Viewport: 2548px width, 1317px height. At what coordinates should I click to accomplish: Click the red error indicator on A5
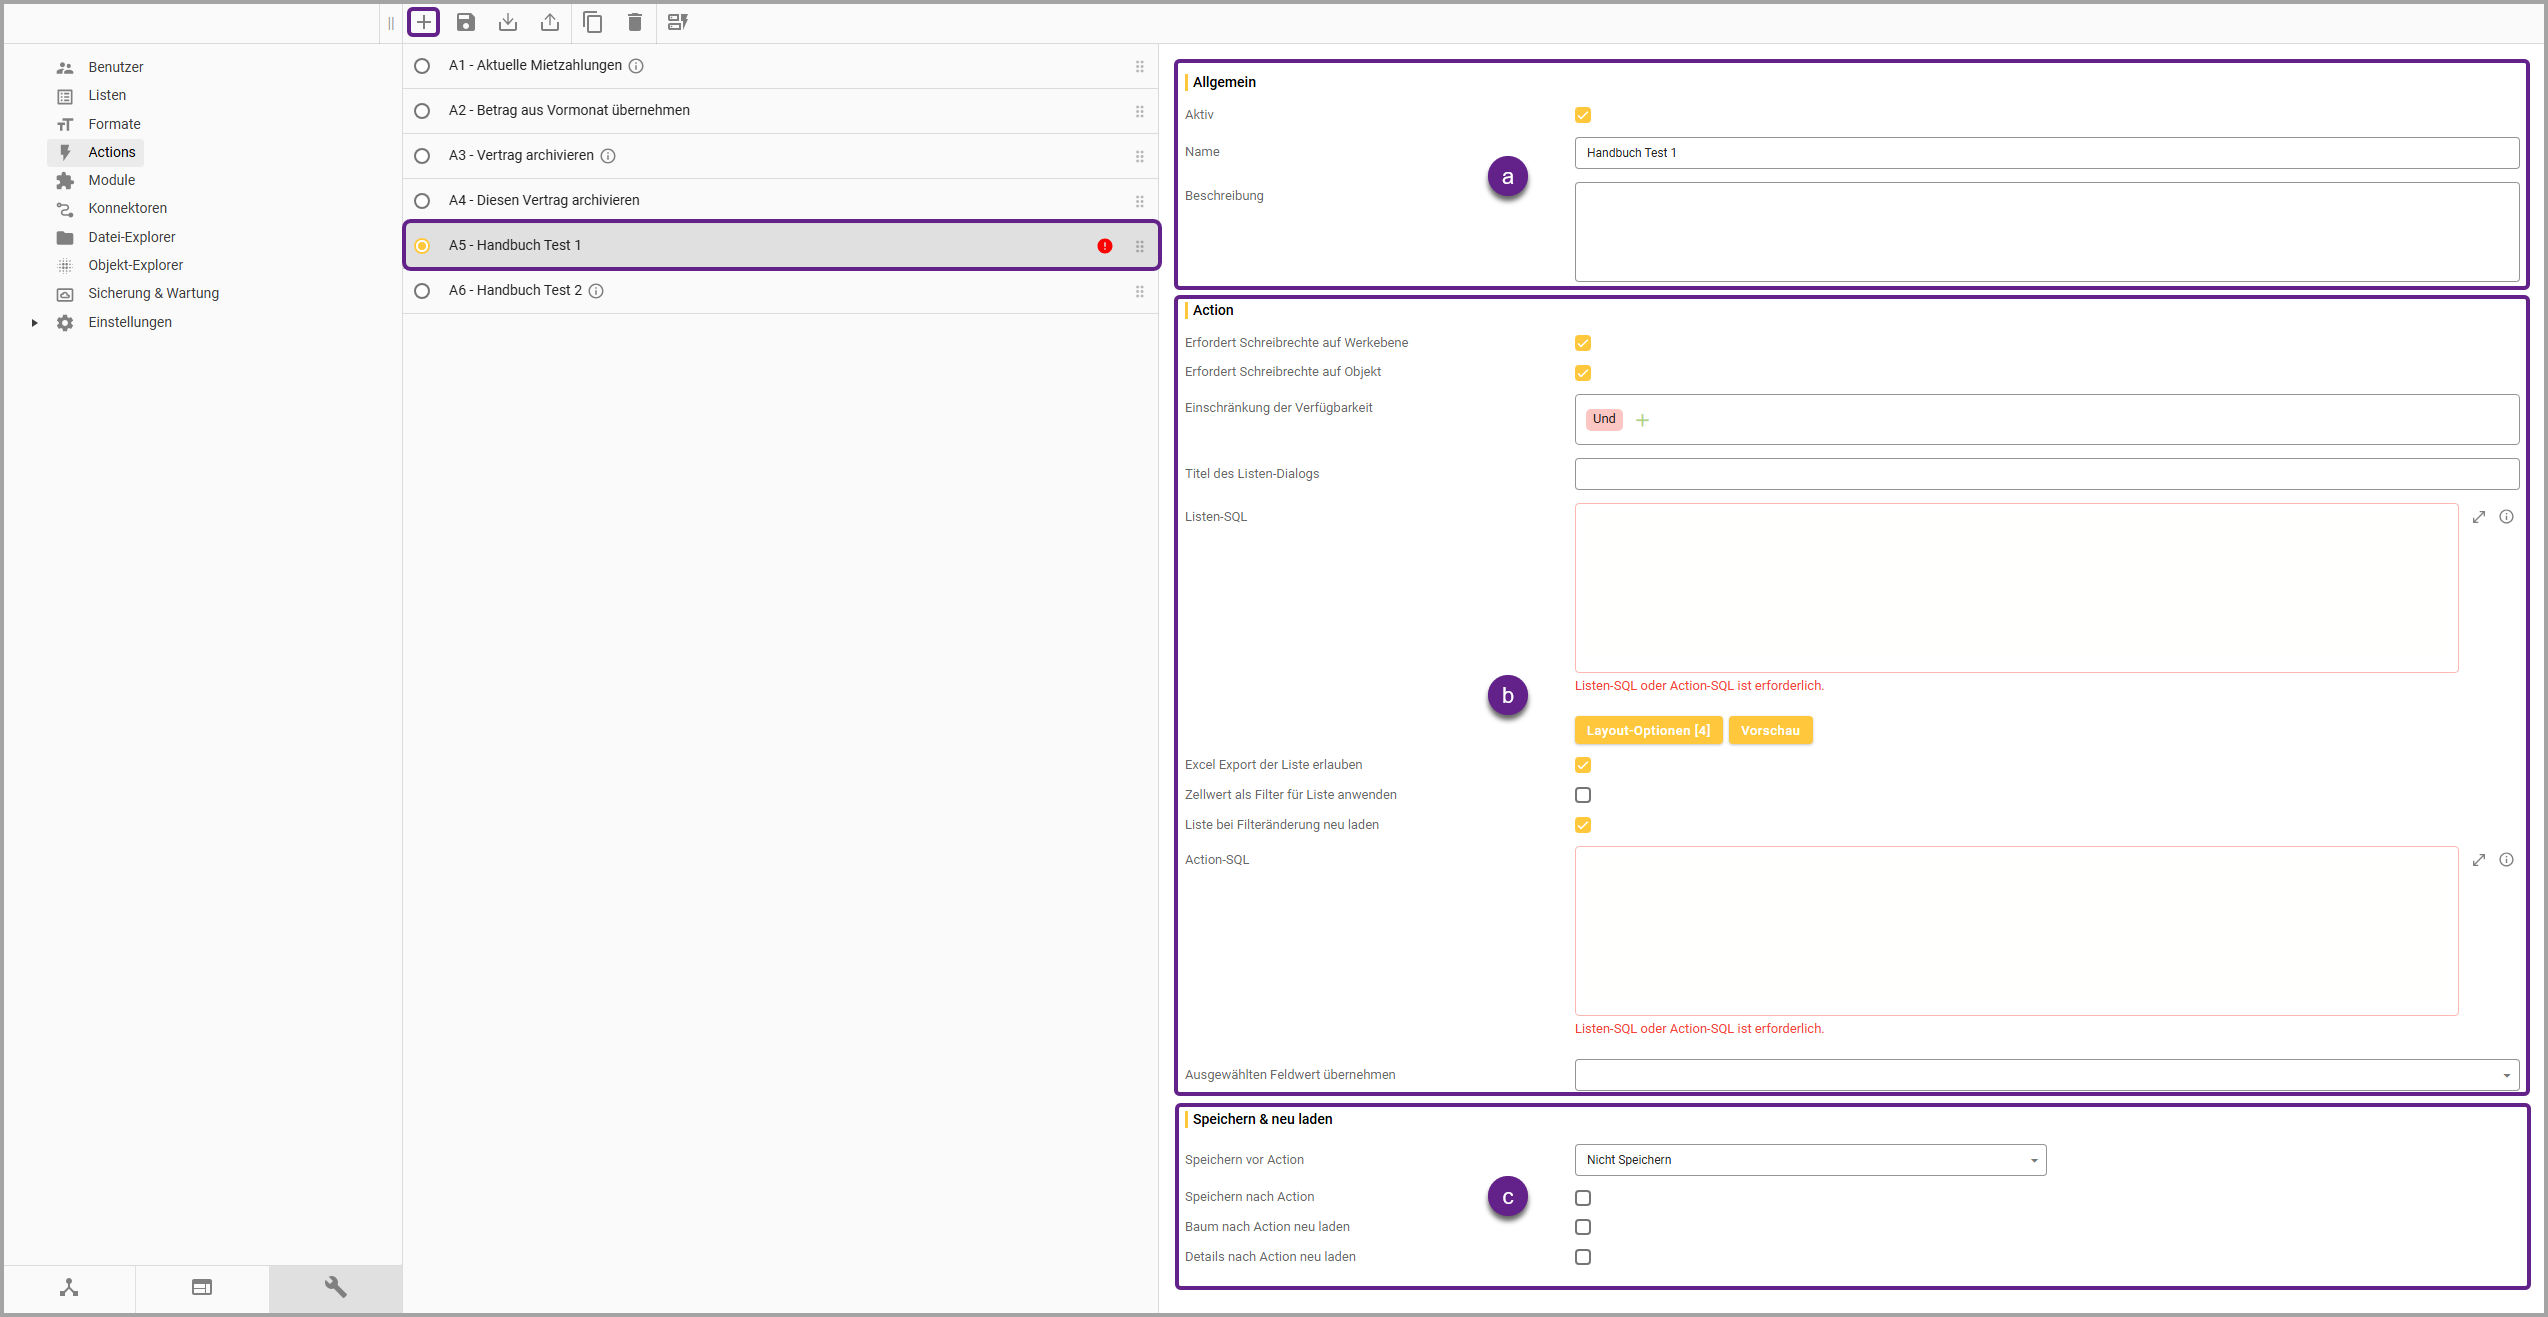click(x=1104, y=246)
